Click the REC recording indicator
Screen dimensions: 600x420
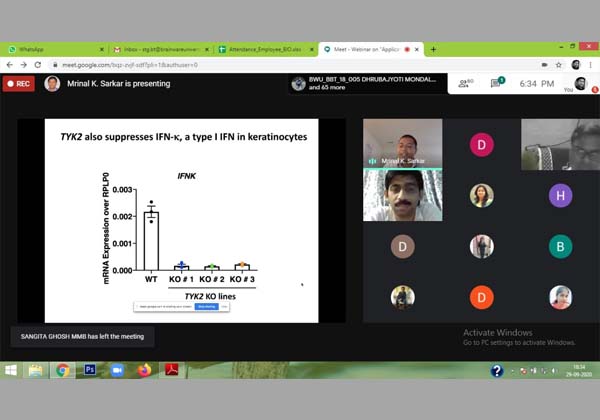tap(18, 84)
